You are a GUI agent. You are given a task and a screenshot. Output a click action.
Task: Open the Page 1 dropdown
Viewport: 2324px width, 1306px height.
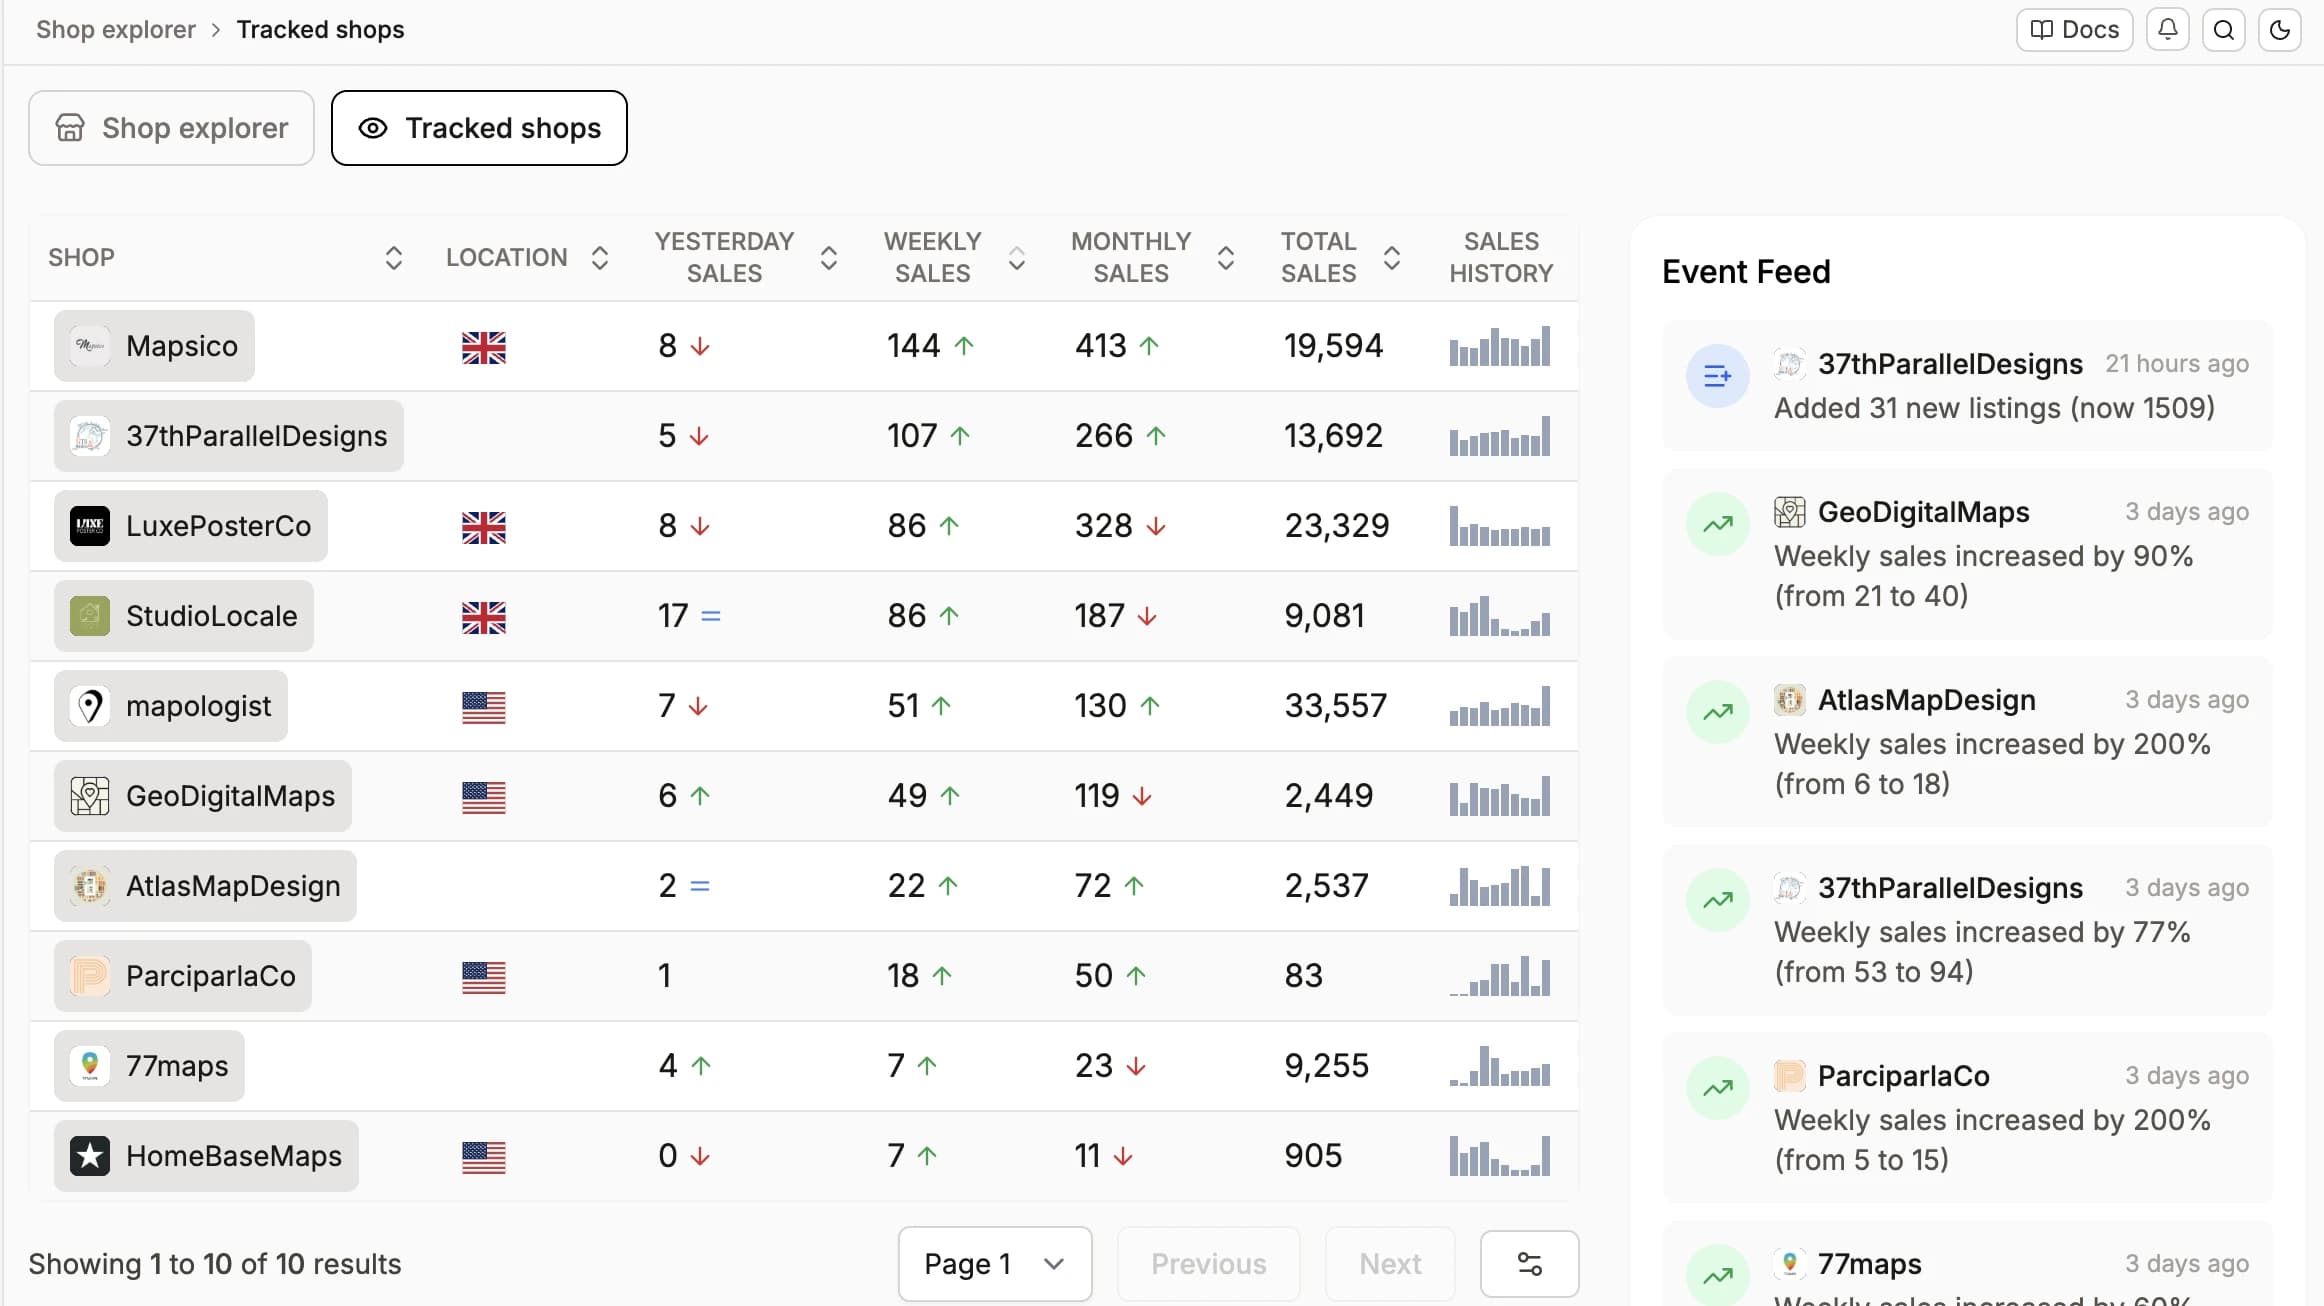click(995, 1264)
